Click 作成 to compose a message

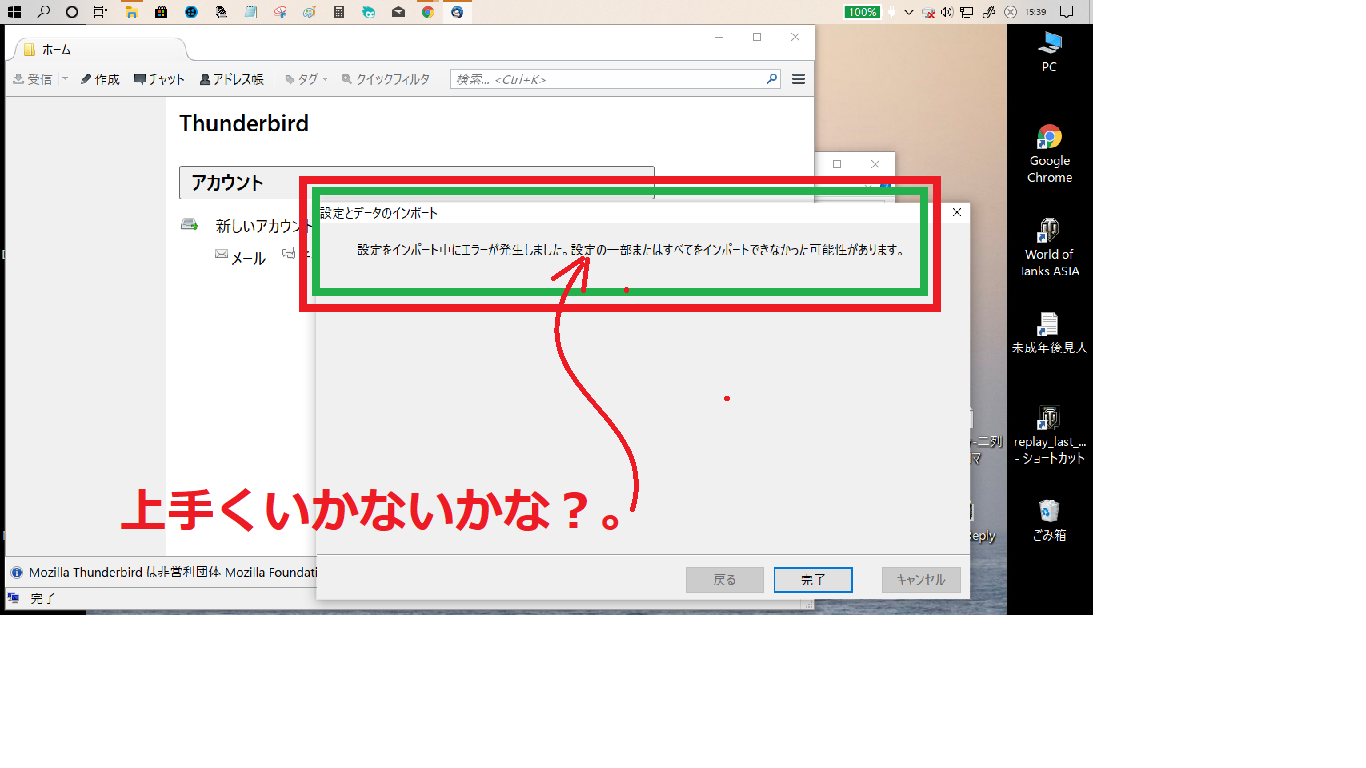click(100, 79)
